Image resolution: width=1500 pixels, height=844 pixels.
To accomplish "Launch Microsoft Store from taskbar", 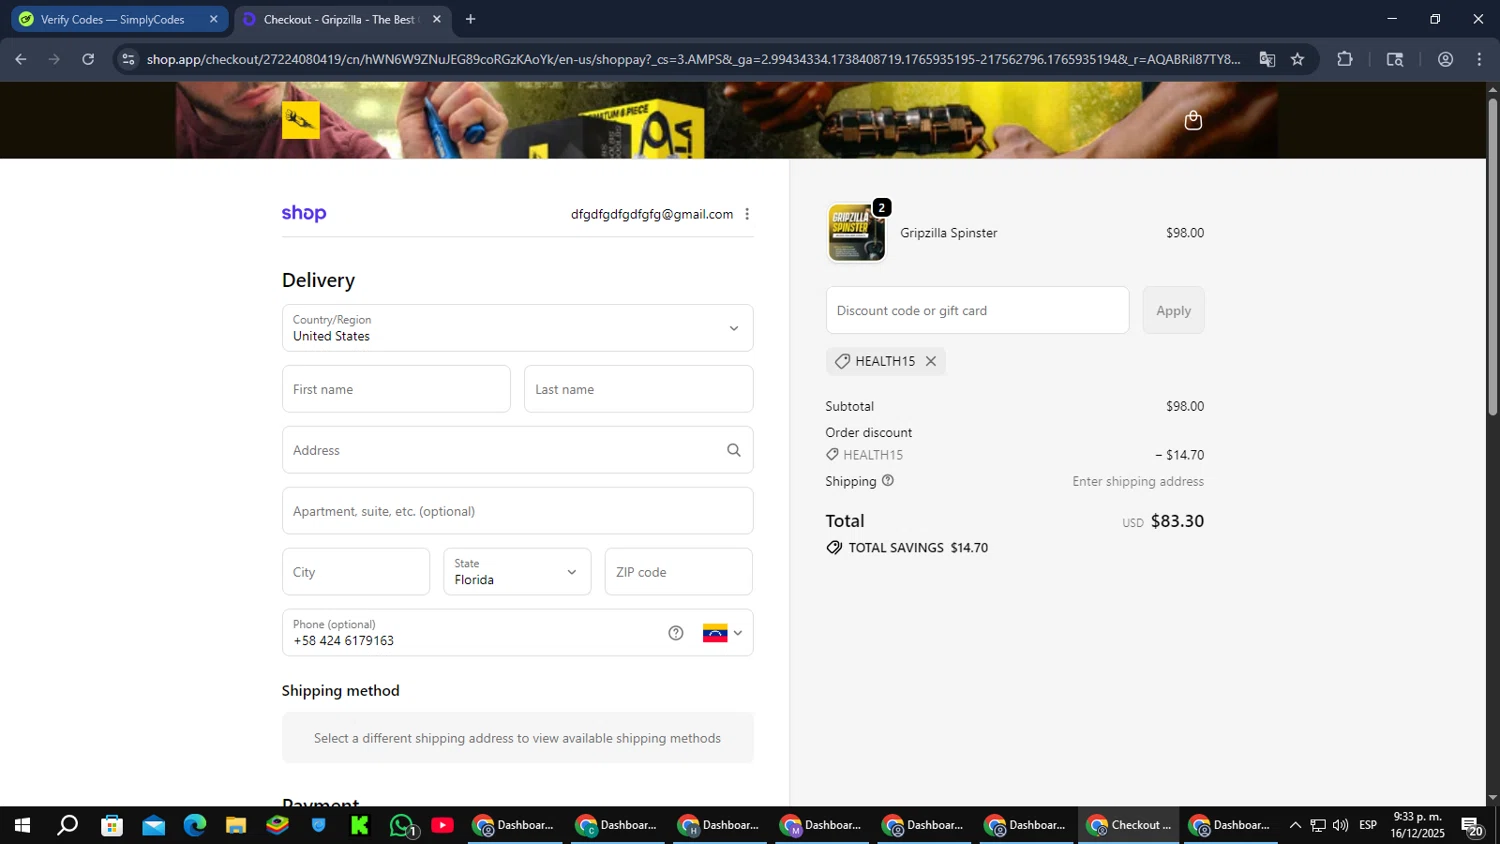I will point(112,825).
